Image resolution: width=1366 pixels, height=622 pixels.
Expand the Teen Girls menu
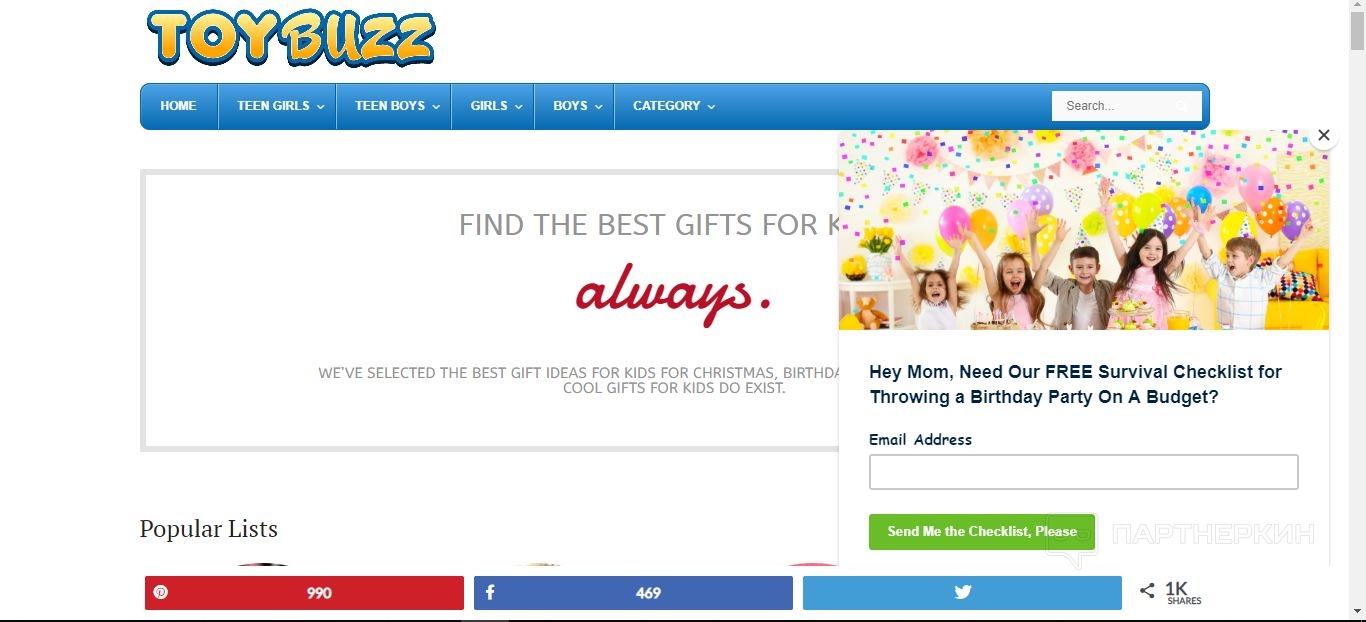point(279,106)
